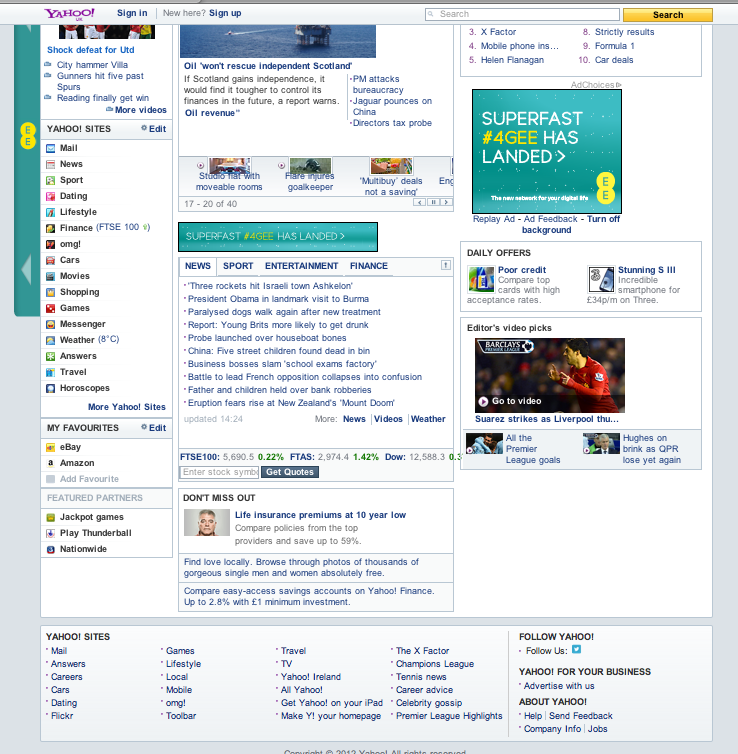Viewport: 738px width, 754px height.
Task: Click the eBay icon in My Favourites
Action: (50, 447)
